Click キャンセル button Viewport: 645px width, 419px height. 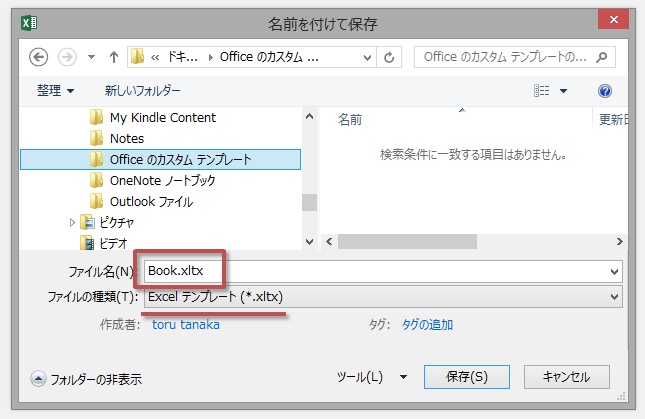(566, 377)
